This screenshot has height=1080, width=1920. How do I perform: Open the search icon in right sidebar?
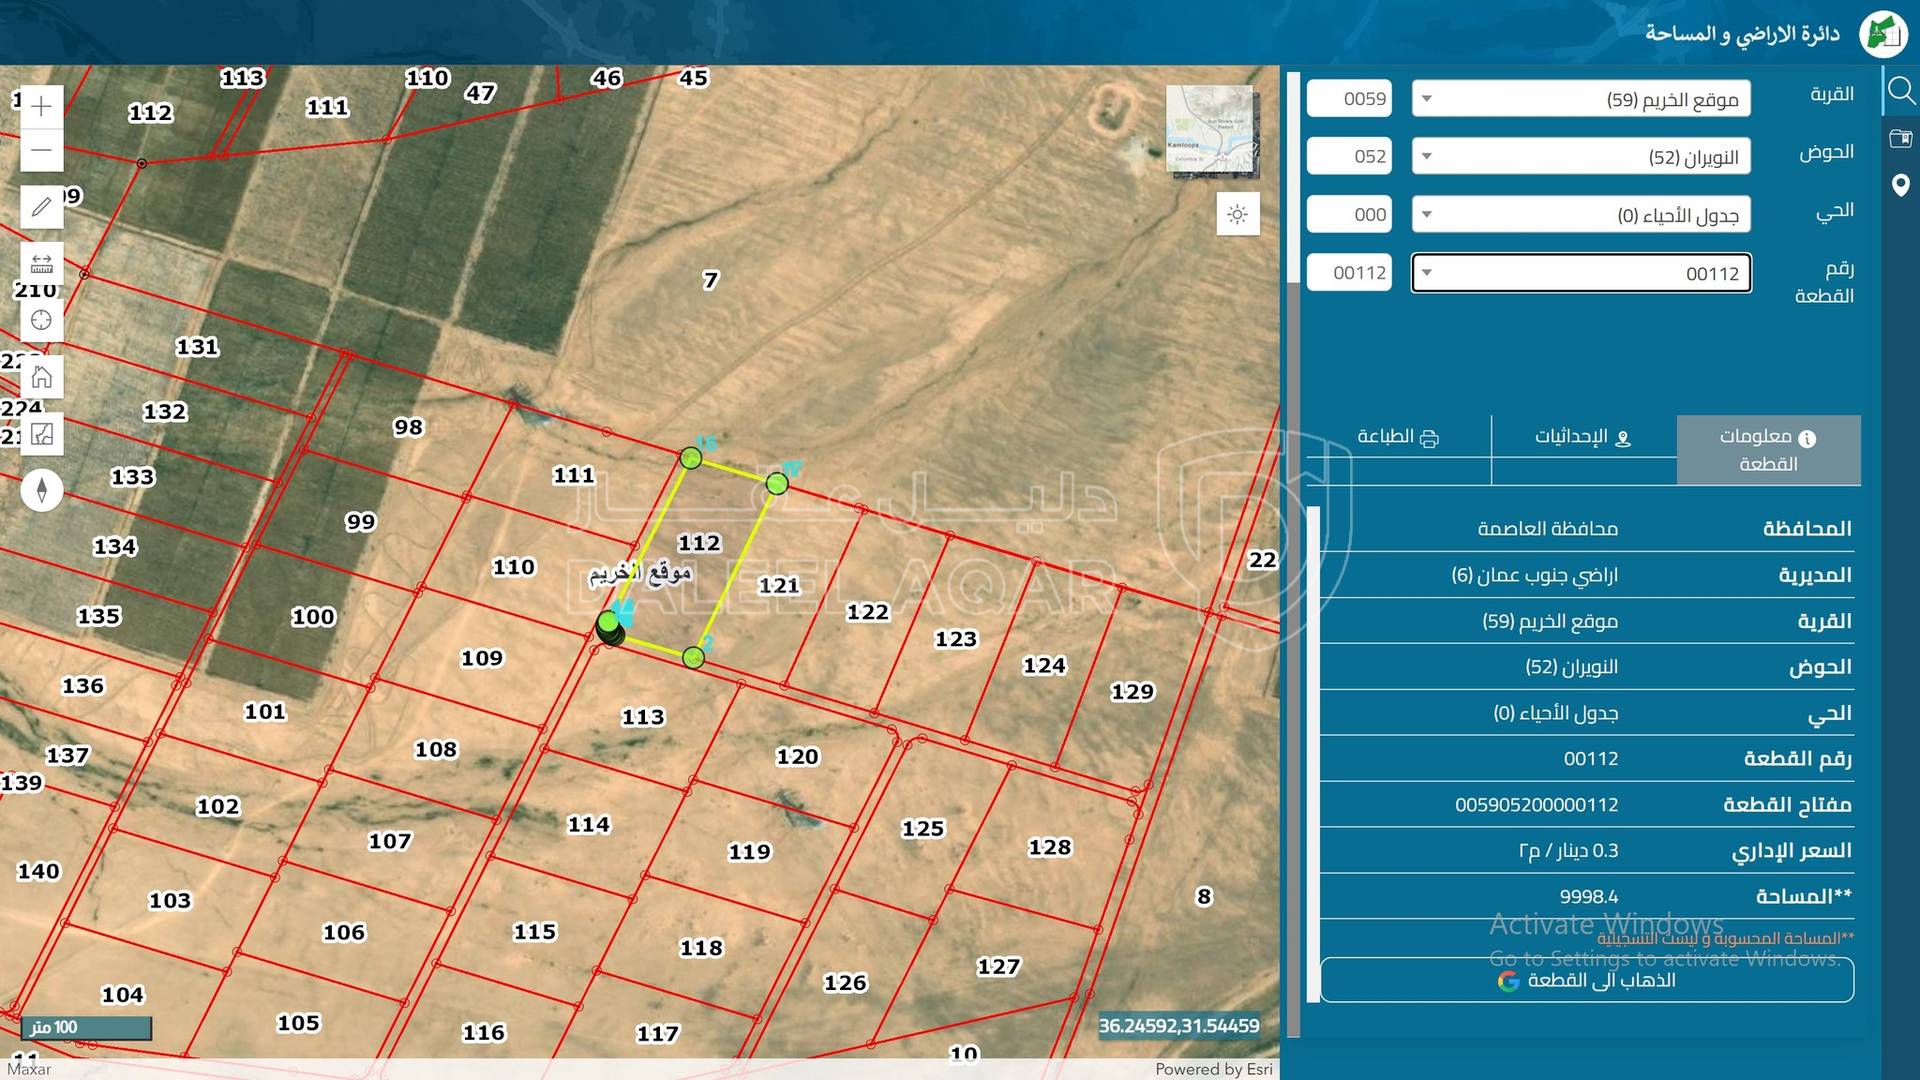click(x=1900, y=92)
